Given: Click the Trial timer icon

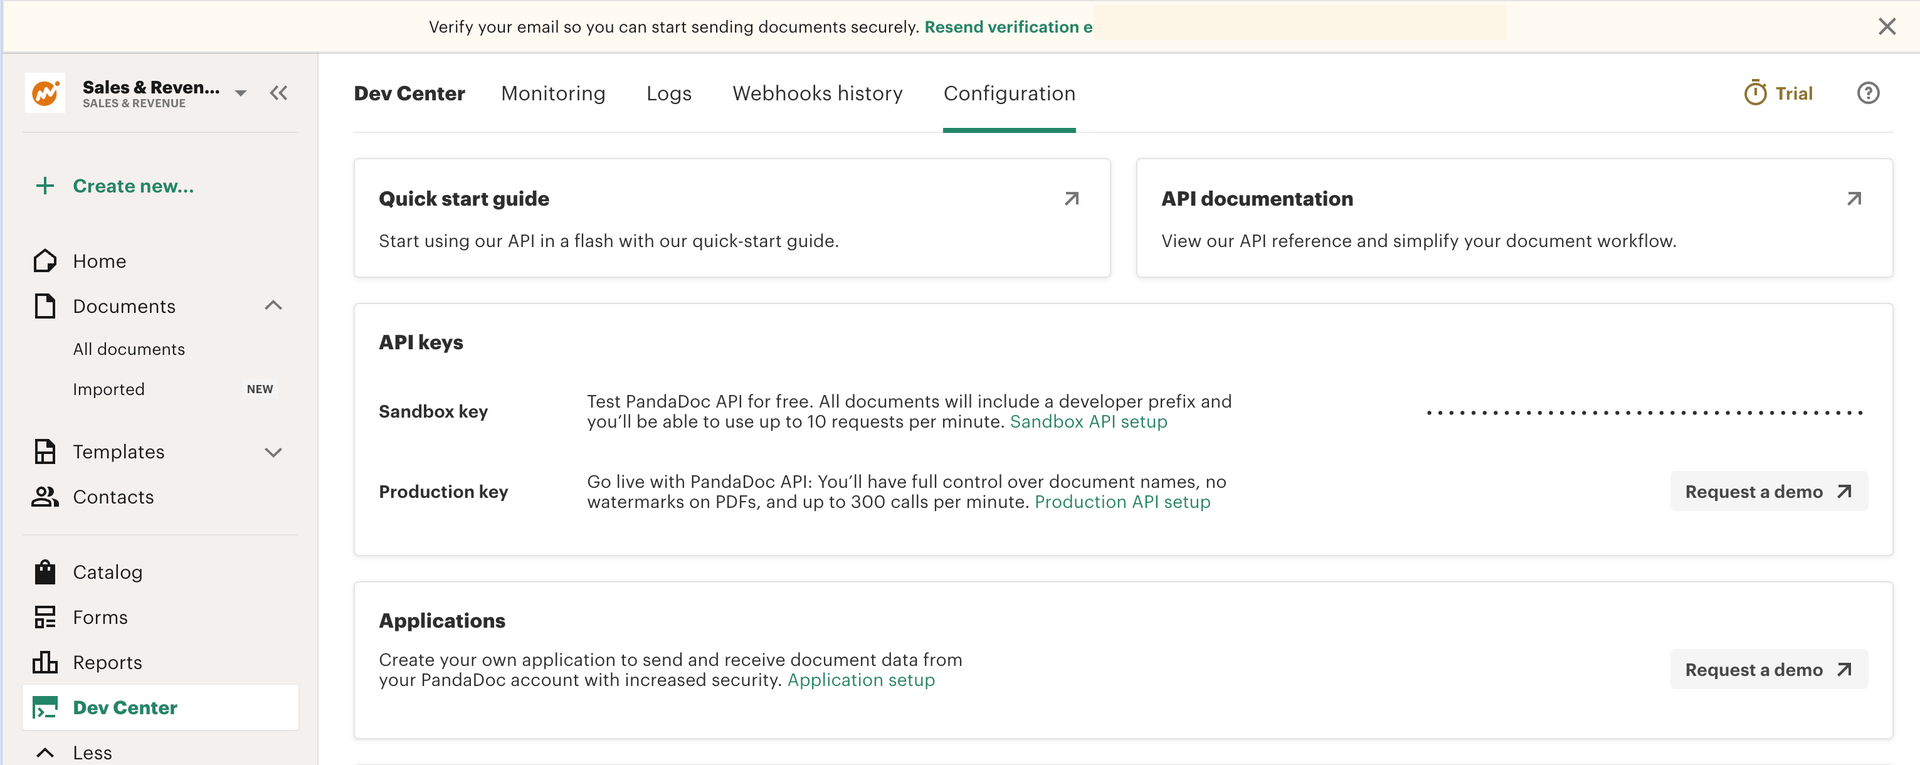Looking at the screenshot, I should click(x=1755, y=93).
